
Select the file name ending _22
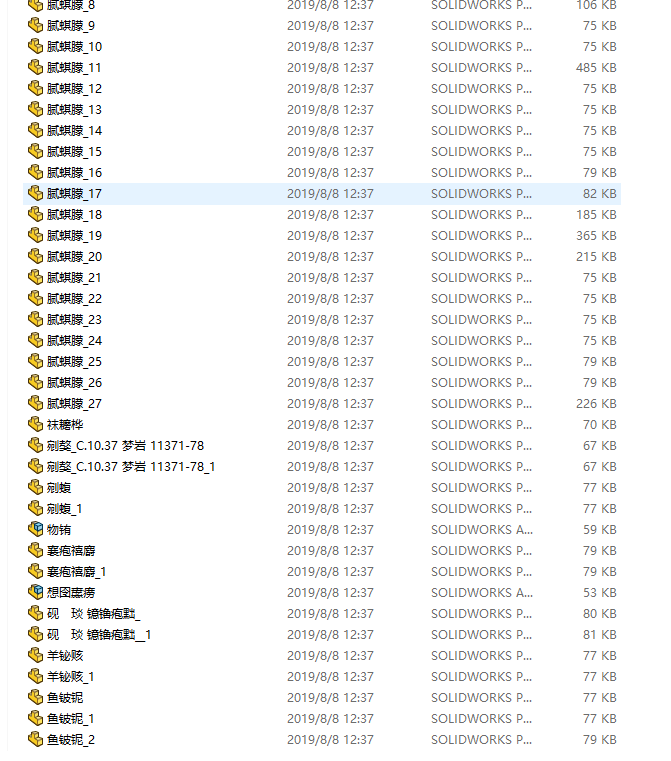(74, 298)
